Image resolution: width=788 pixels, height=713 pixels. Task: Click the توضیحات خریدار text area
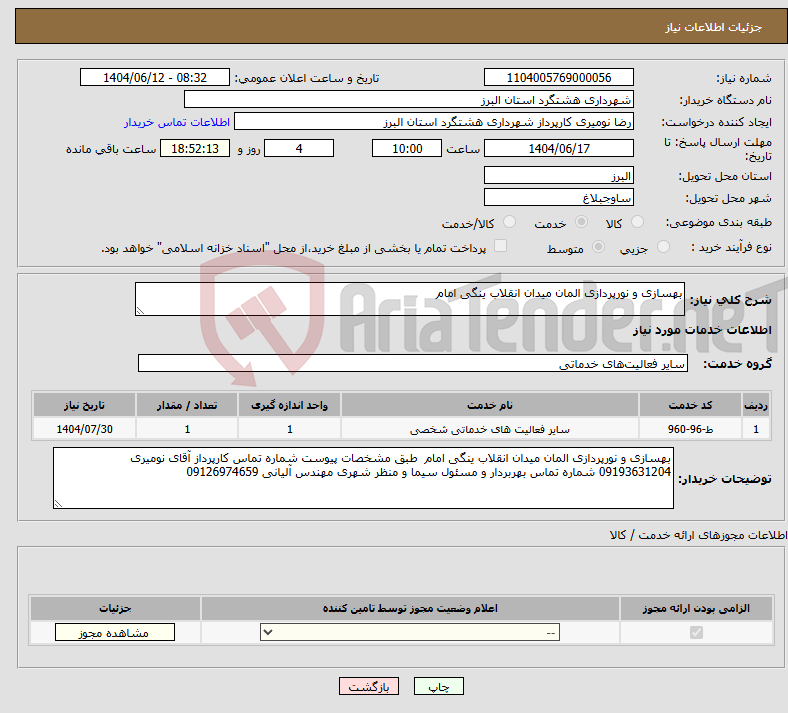(363, 478)
